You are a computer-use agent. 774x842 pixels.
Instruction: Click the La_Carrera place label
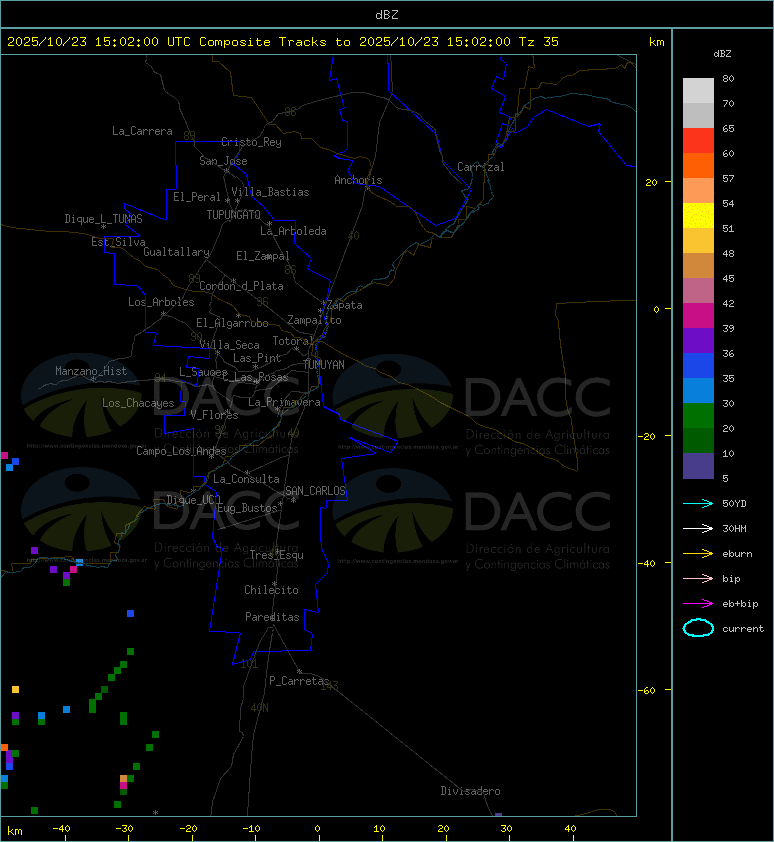[x=142, y=131]
